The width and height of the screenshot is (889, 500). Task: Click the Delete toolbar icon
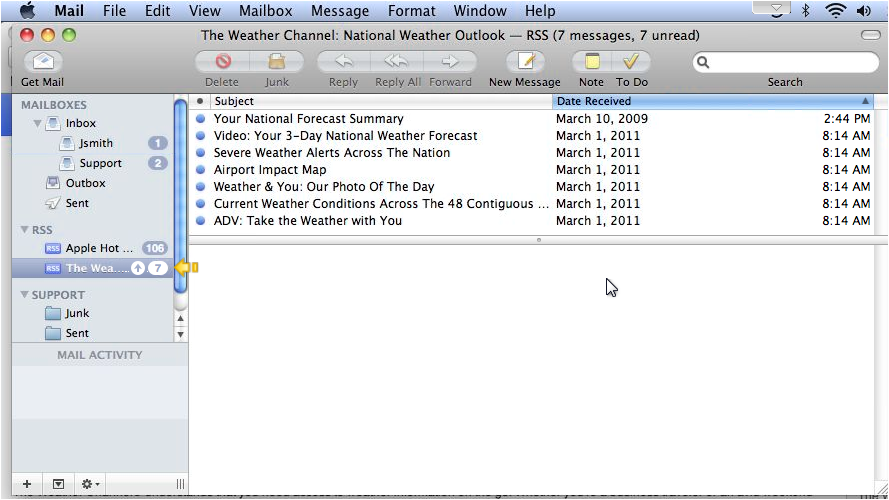[x=222, y=62]
